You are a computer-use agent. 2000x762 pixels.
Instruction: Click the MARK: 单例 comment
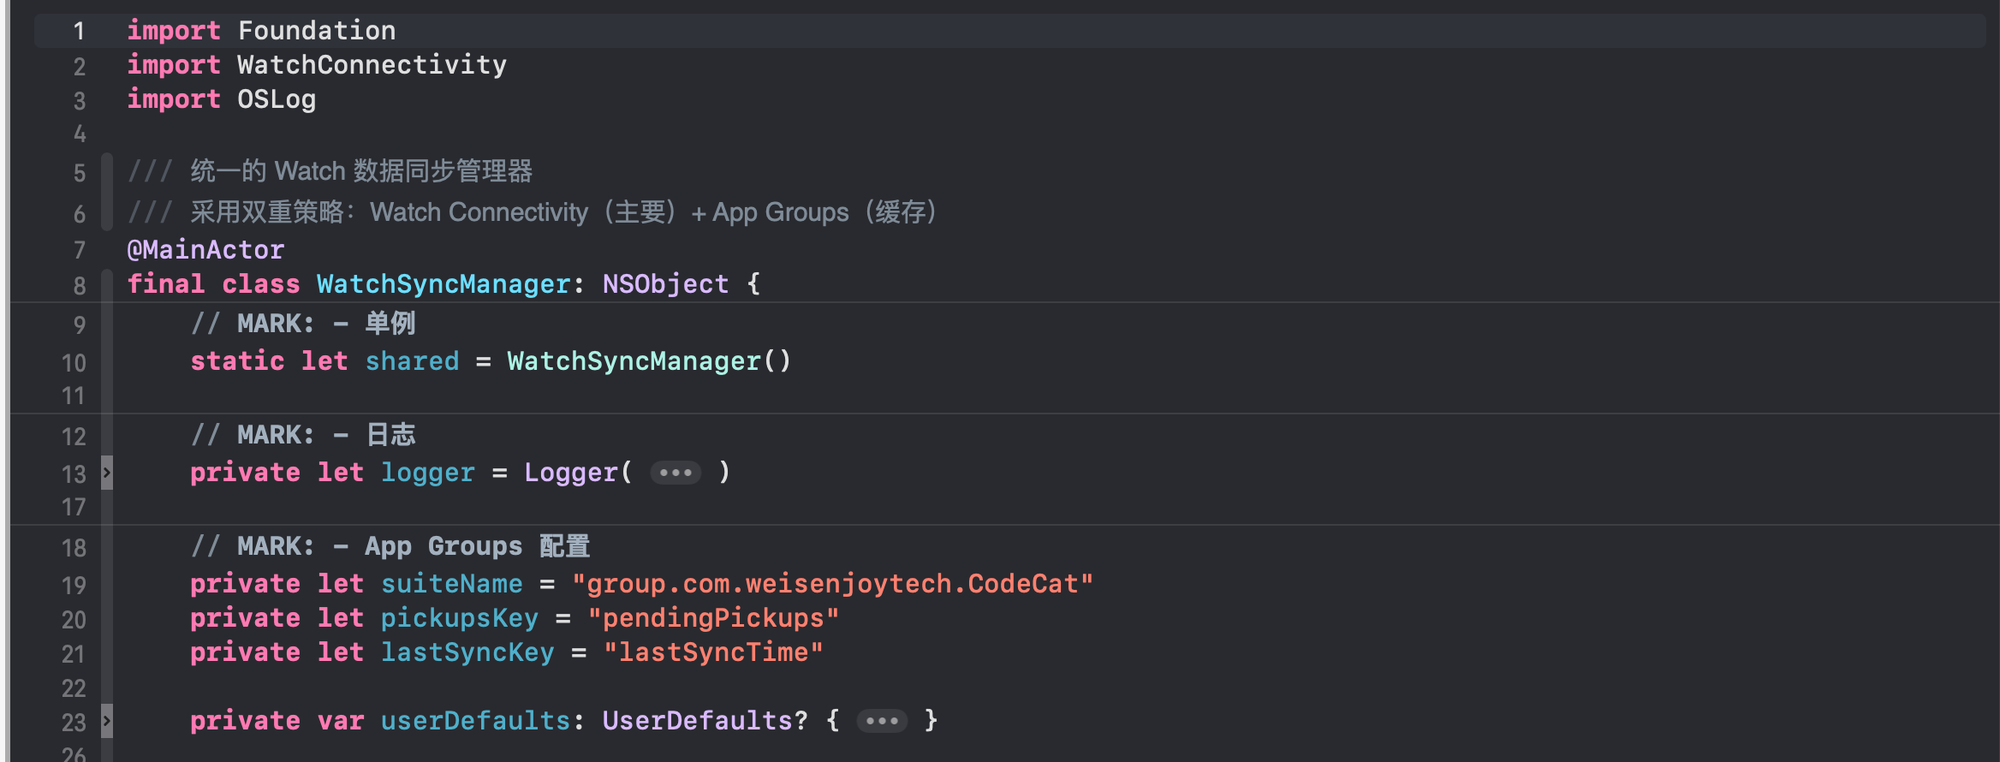pos(303,324)
